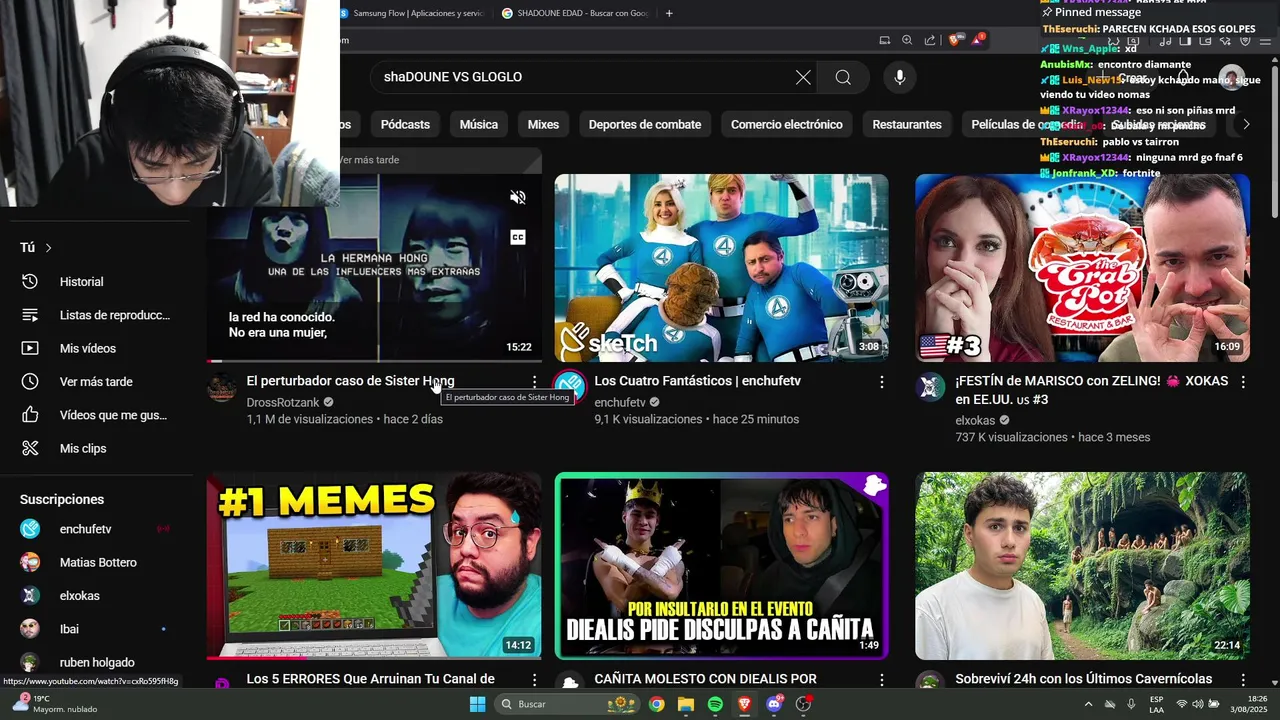Open Vídeos que me gustan in sidebar
1280x720 pixels.
[95, 415]
